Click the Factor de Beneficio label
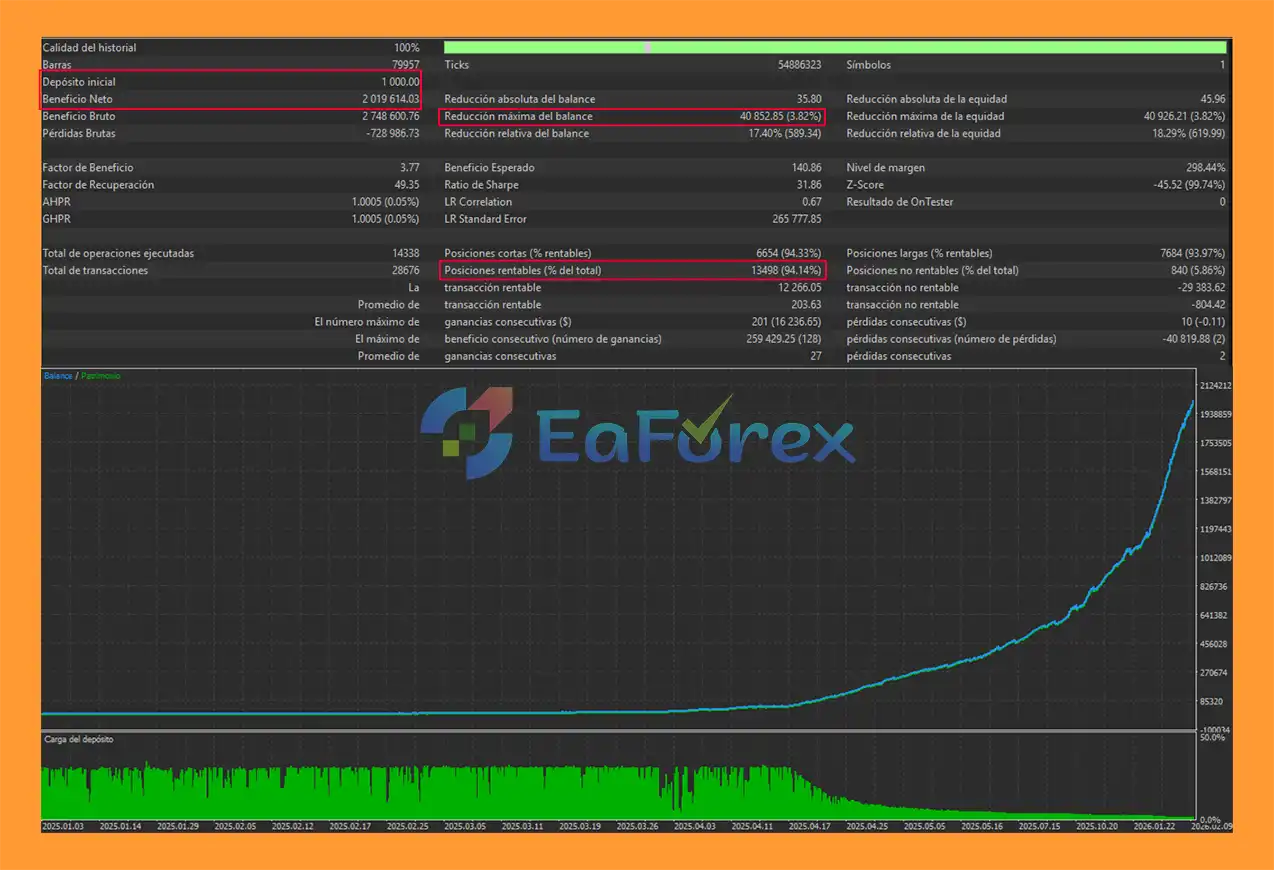The height and width of the screenshot is (870, 1274). (88, 168)
